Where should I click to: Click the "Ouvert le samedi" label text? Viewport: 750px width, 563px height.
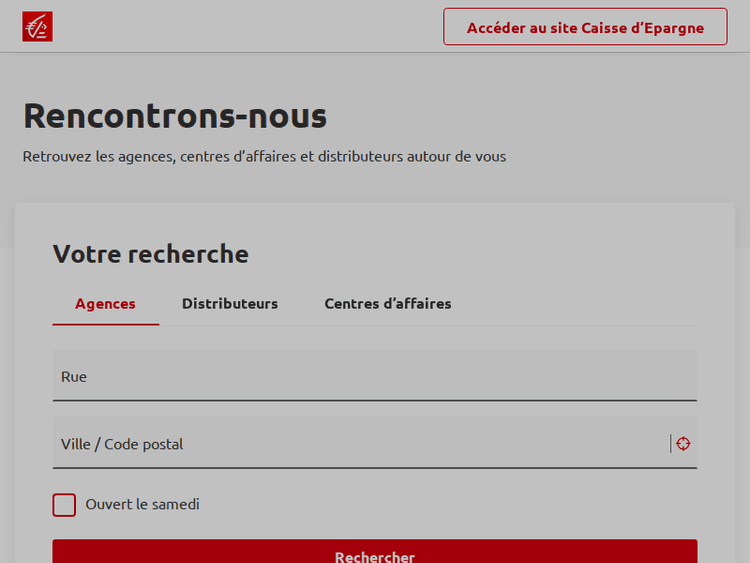(142, 505)
